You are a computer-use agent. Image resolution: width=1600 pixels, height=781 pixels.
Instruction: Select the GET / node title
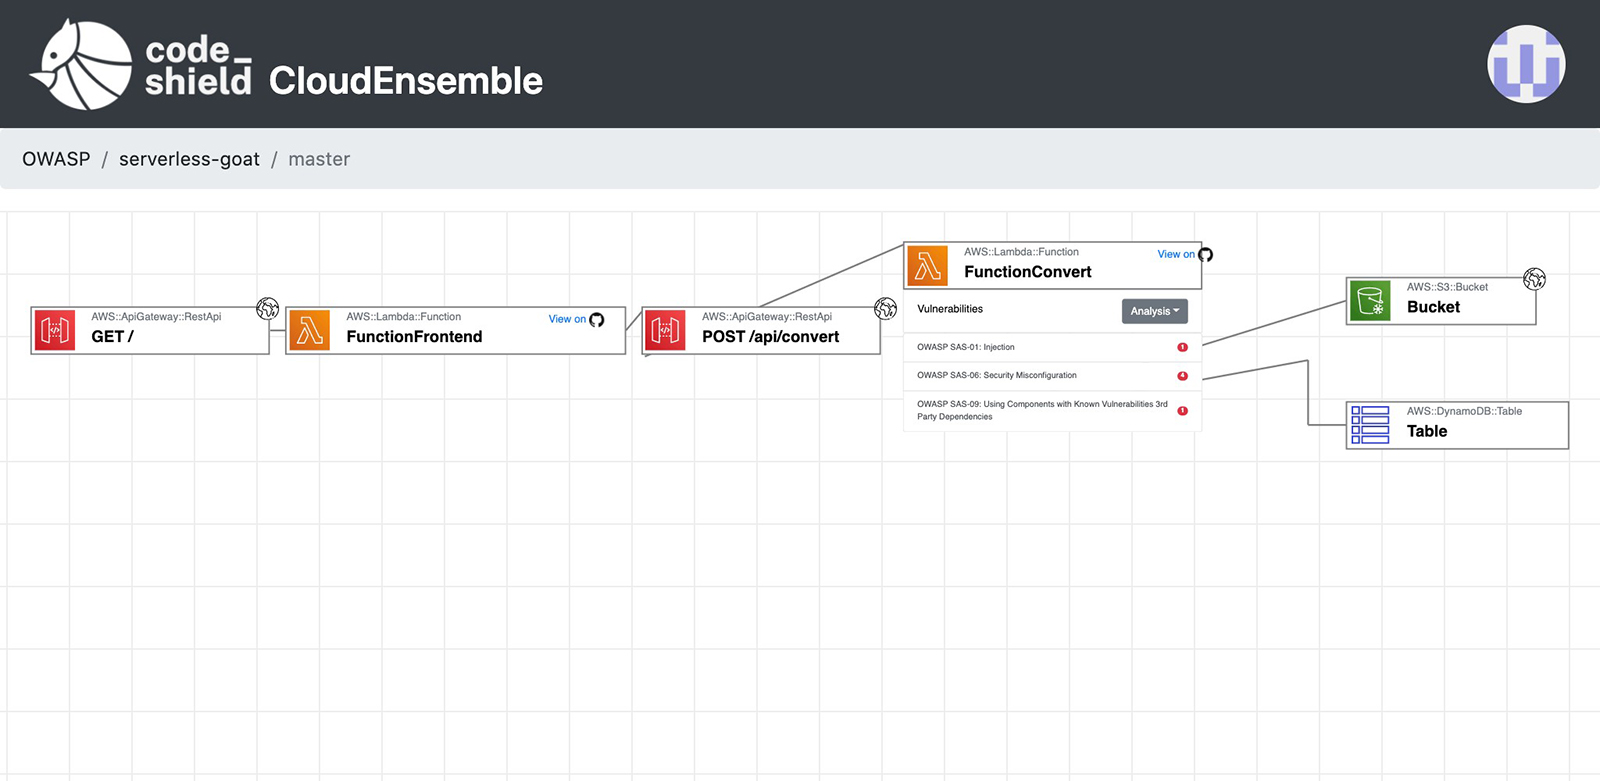tap(112, 337)
